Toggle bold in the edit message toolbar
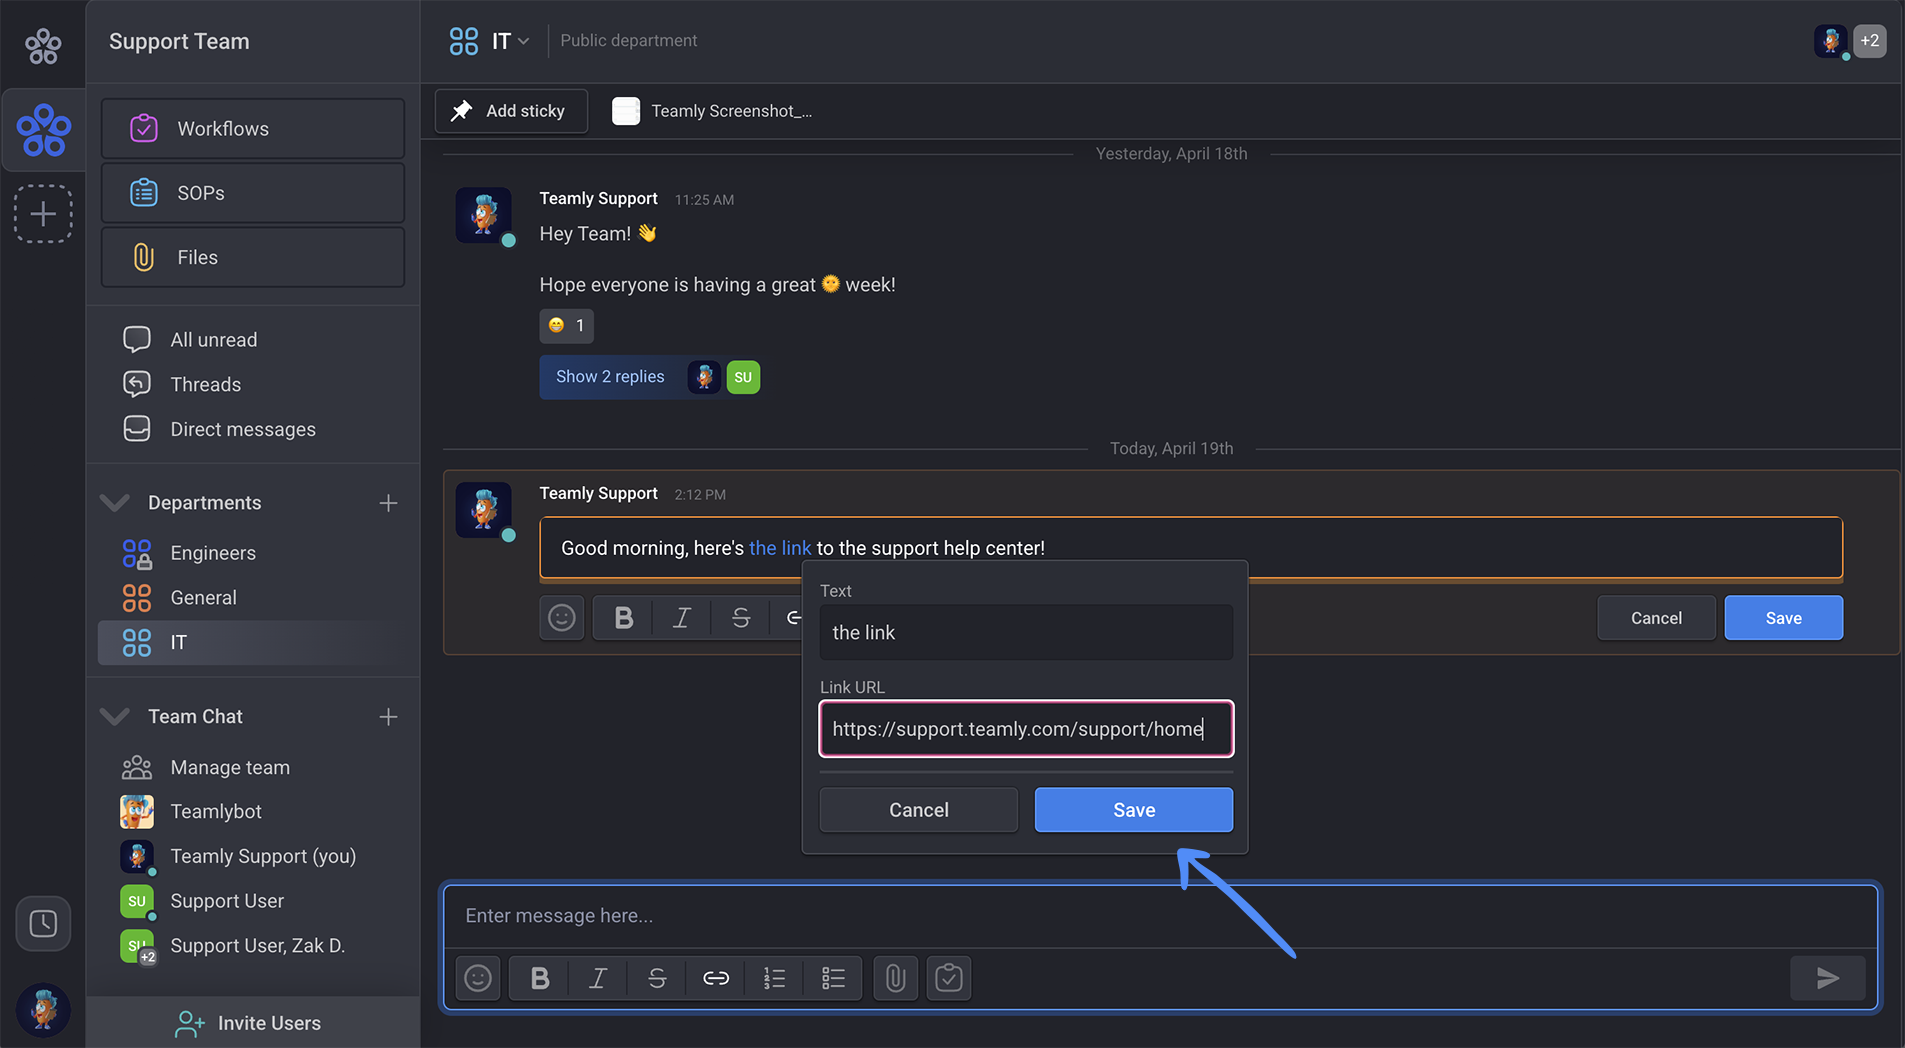The width and height of the screenshot is (1905, 1048). coord(623,618)
